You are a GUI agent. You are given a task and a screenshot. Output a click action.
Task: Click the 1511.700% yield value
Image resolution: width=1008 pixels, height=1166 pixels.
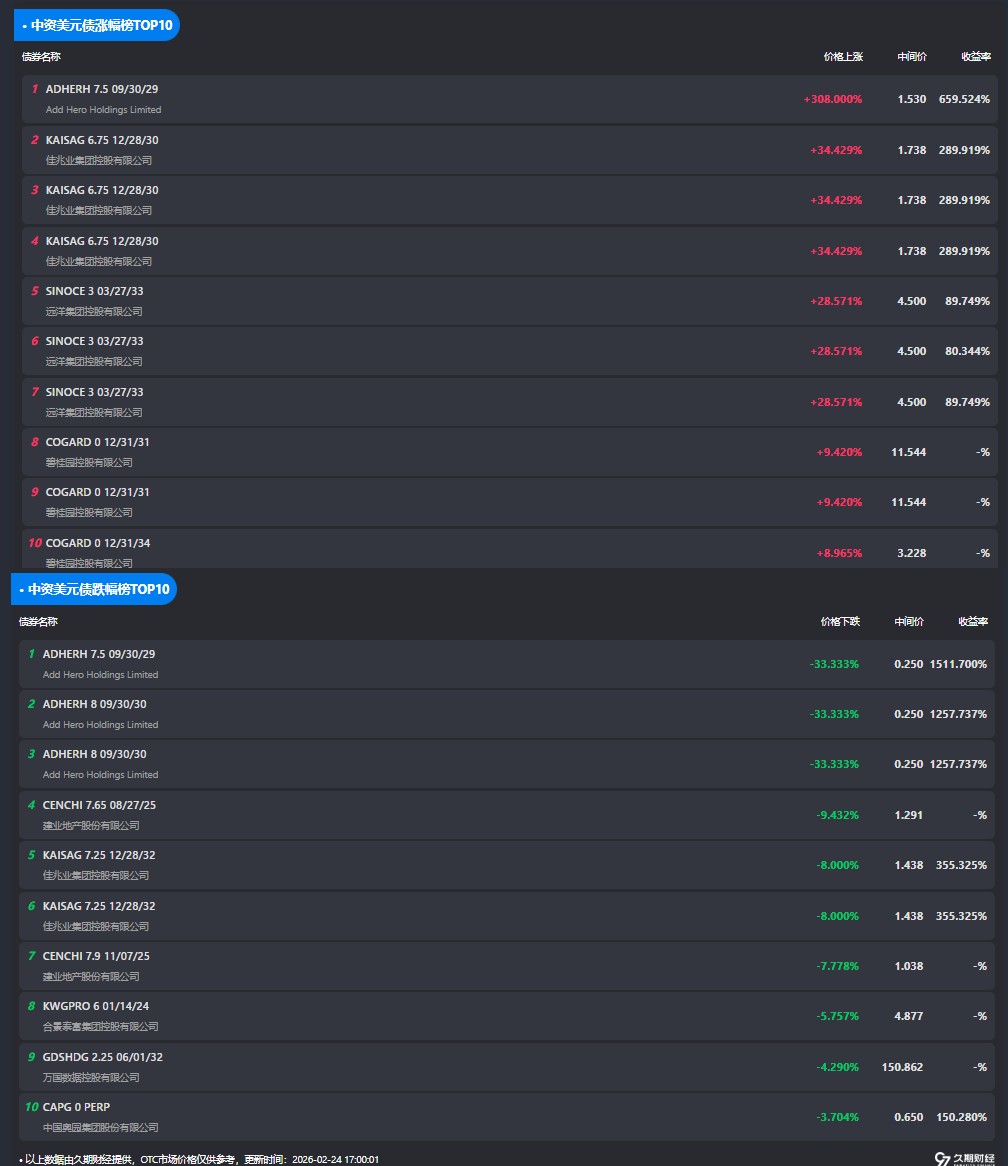(958, 664)
